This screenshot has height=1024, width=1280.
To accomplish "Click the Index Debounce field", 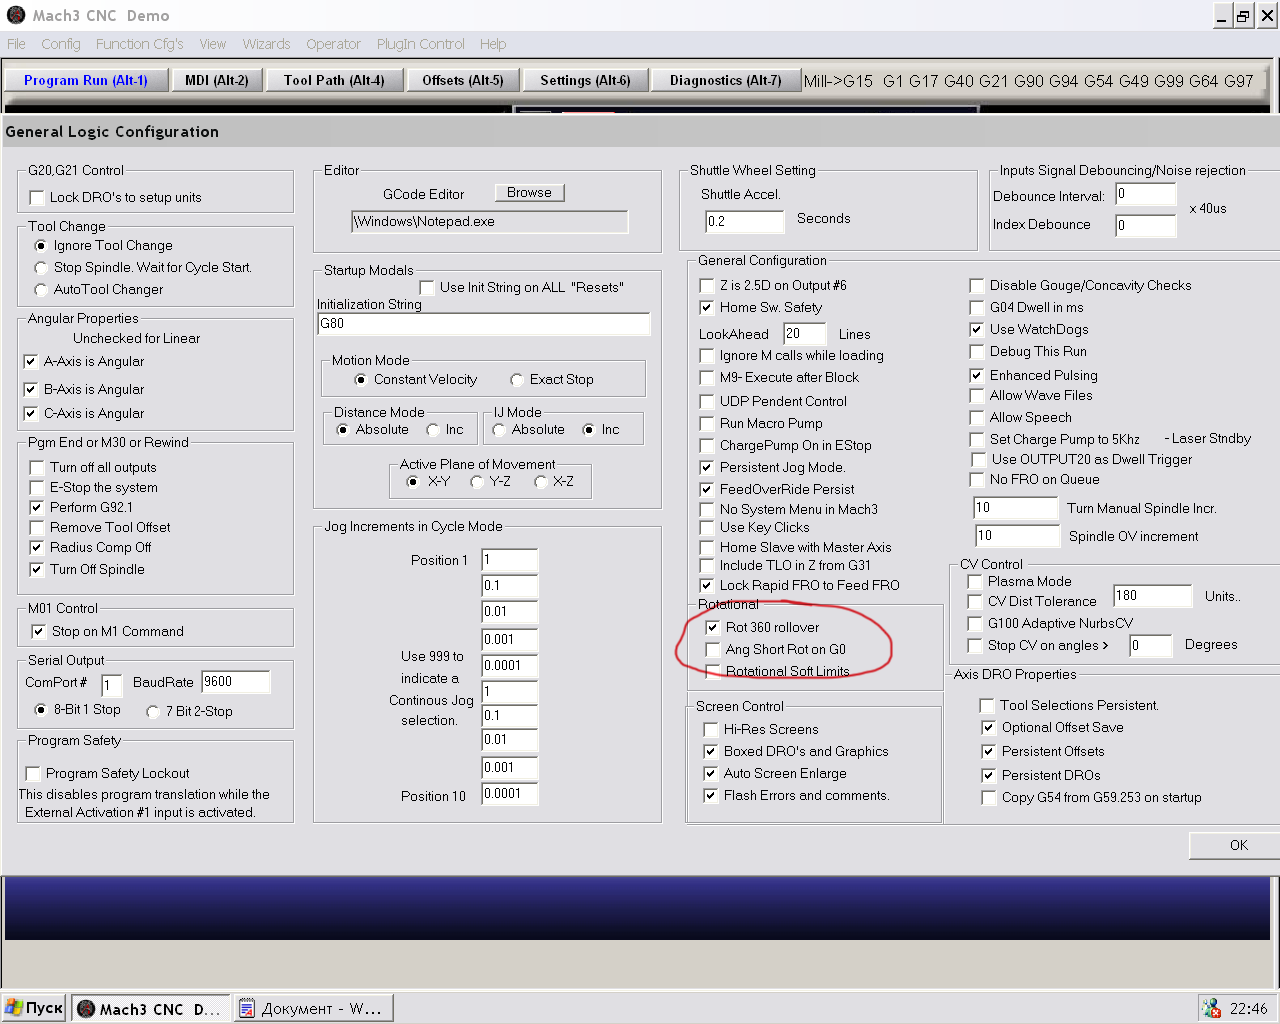I will (x=1146, y=226).
